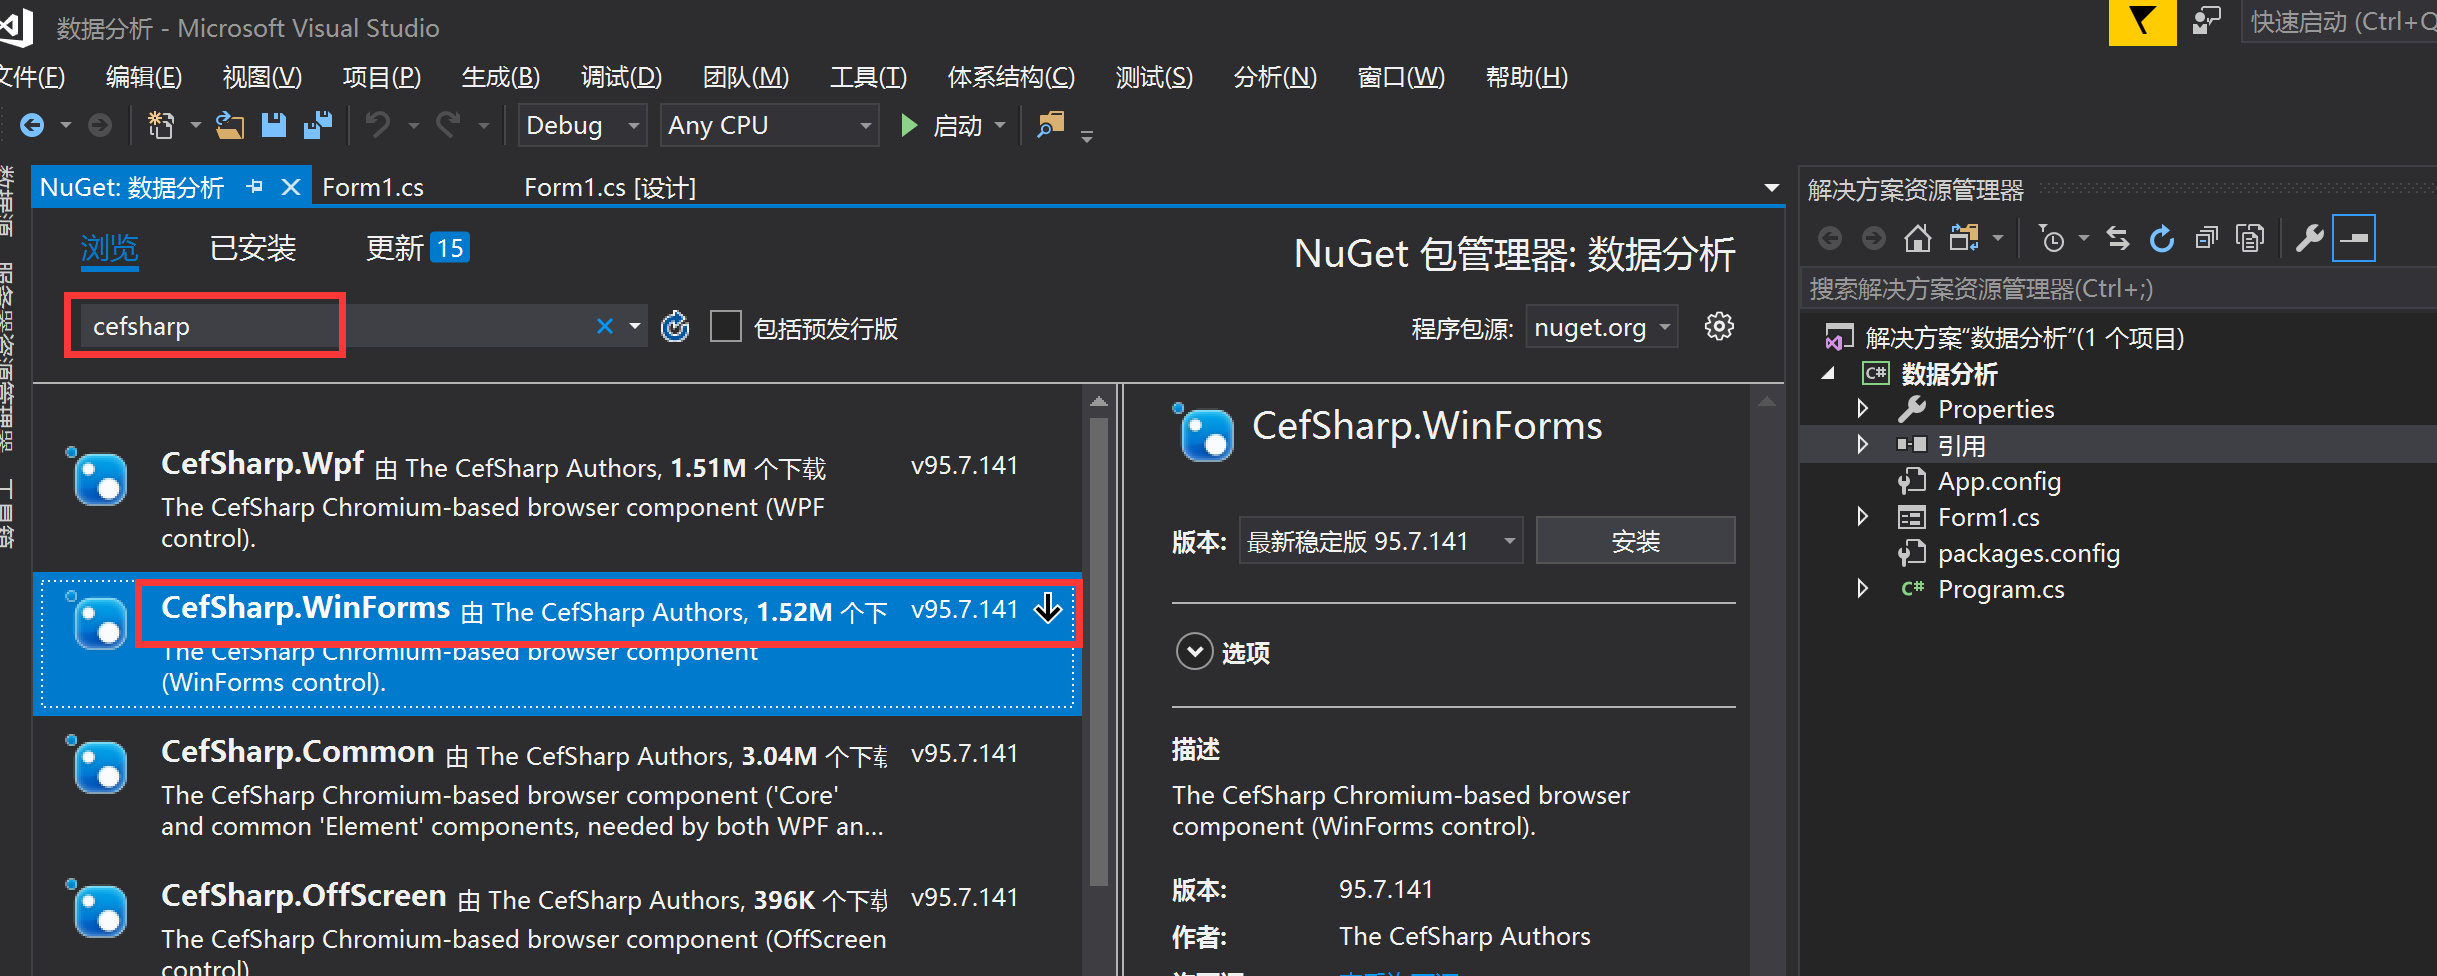Select the 浏览 tab

pos(109,248)
